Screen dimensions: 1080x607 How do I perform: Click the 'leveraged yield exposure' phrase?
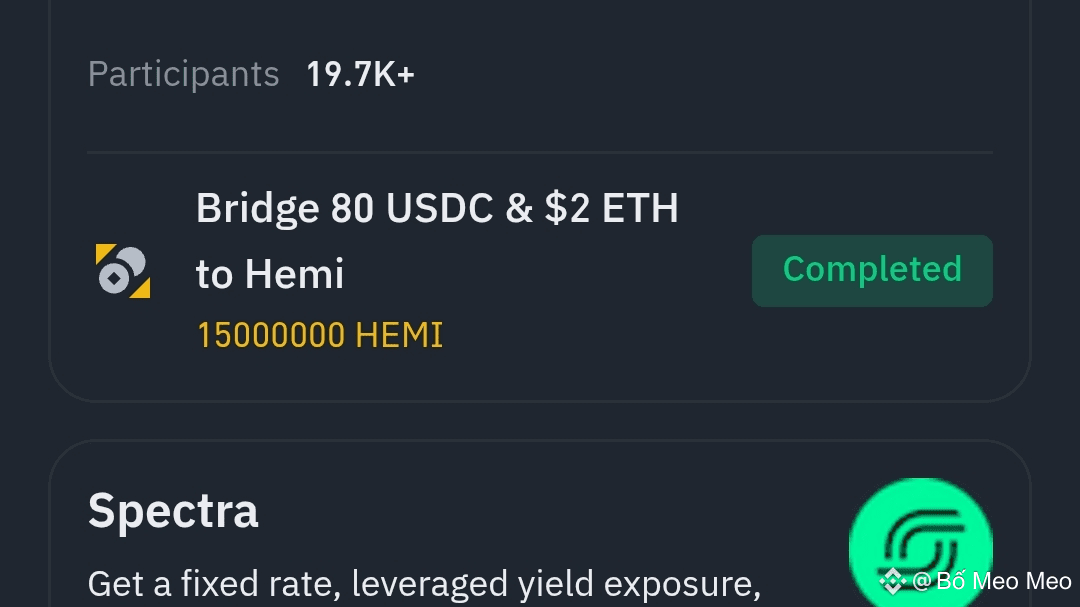point(556,584)
